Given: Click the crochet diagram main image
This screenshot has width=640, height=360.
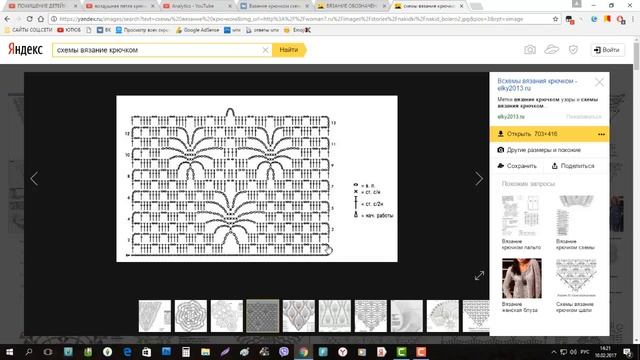Looking at the screenshot, I should click(257, 179).
